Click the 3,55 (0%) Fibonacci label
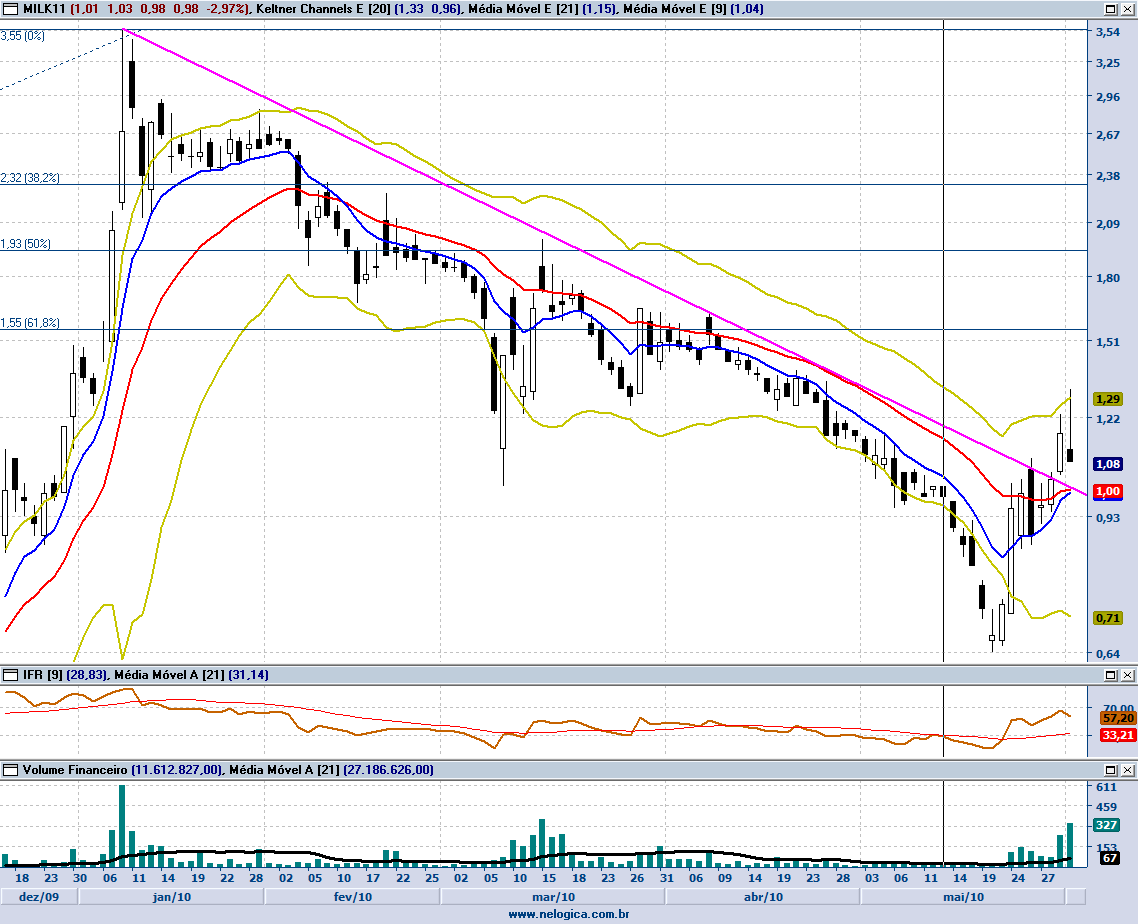 click(22, 36)
